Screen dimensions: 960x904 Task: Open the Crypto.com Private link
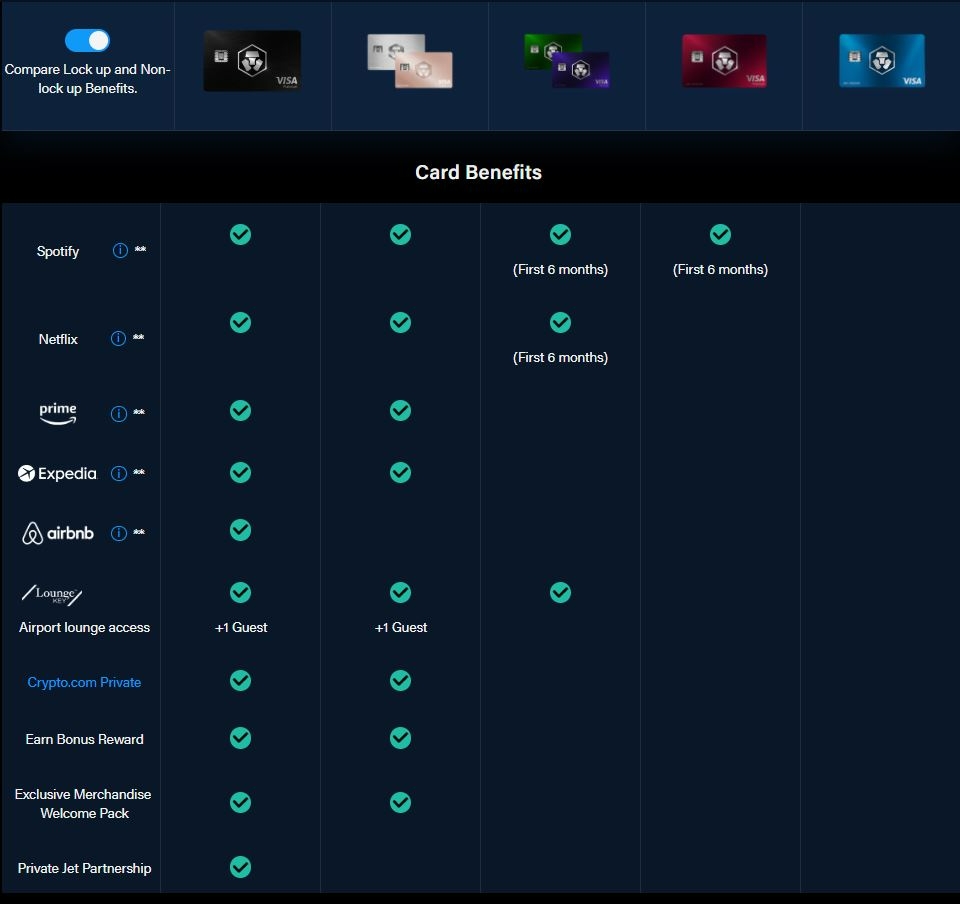pyautogui.click(x=84, y=682)
